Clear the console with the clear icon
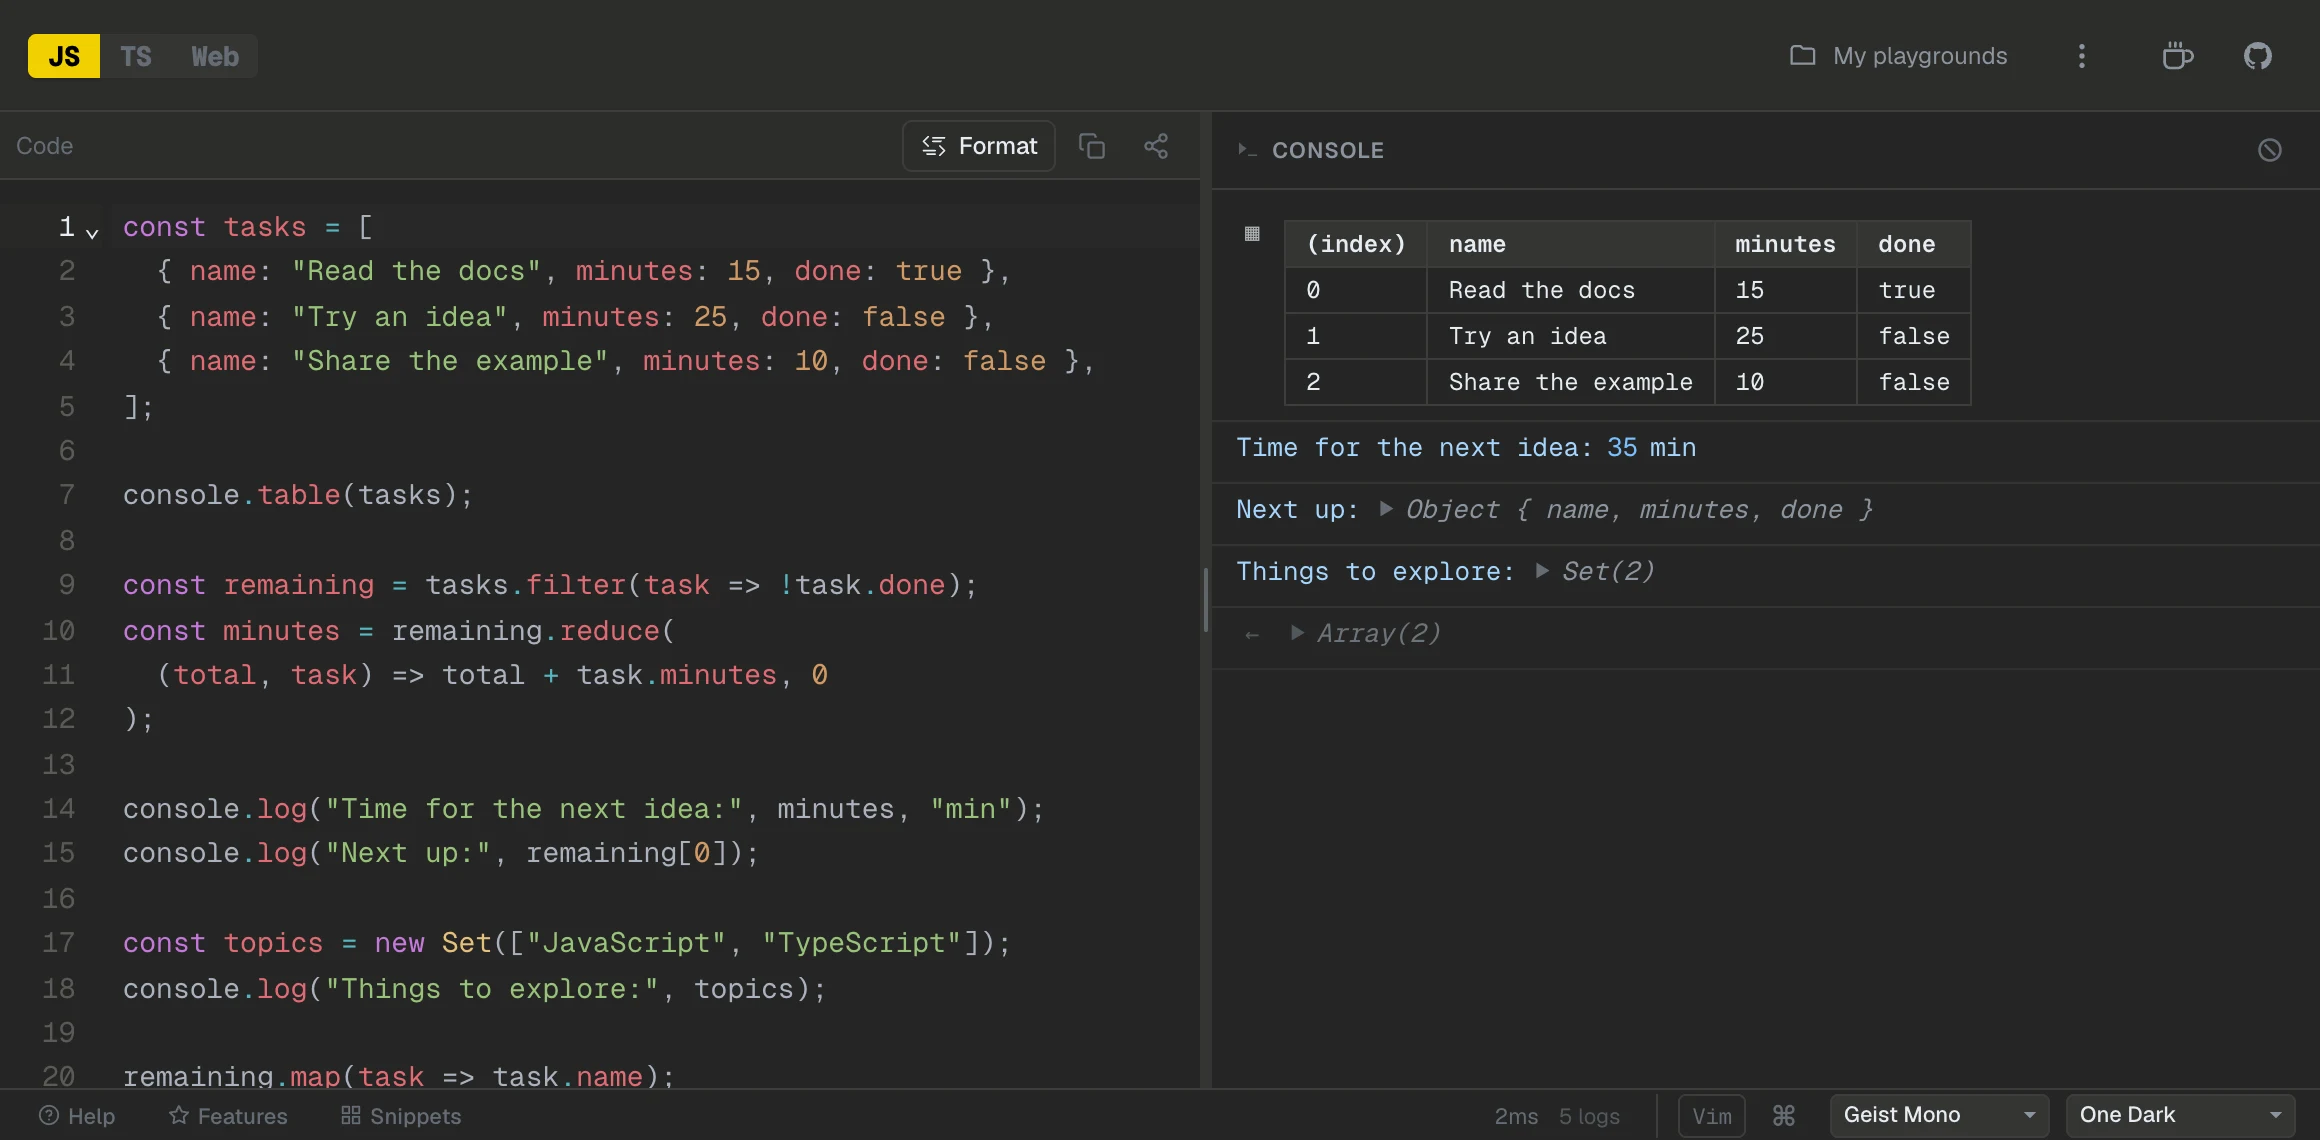The height and width of the screenshot is (1140, 2320). (2270, 150)
